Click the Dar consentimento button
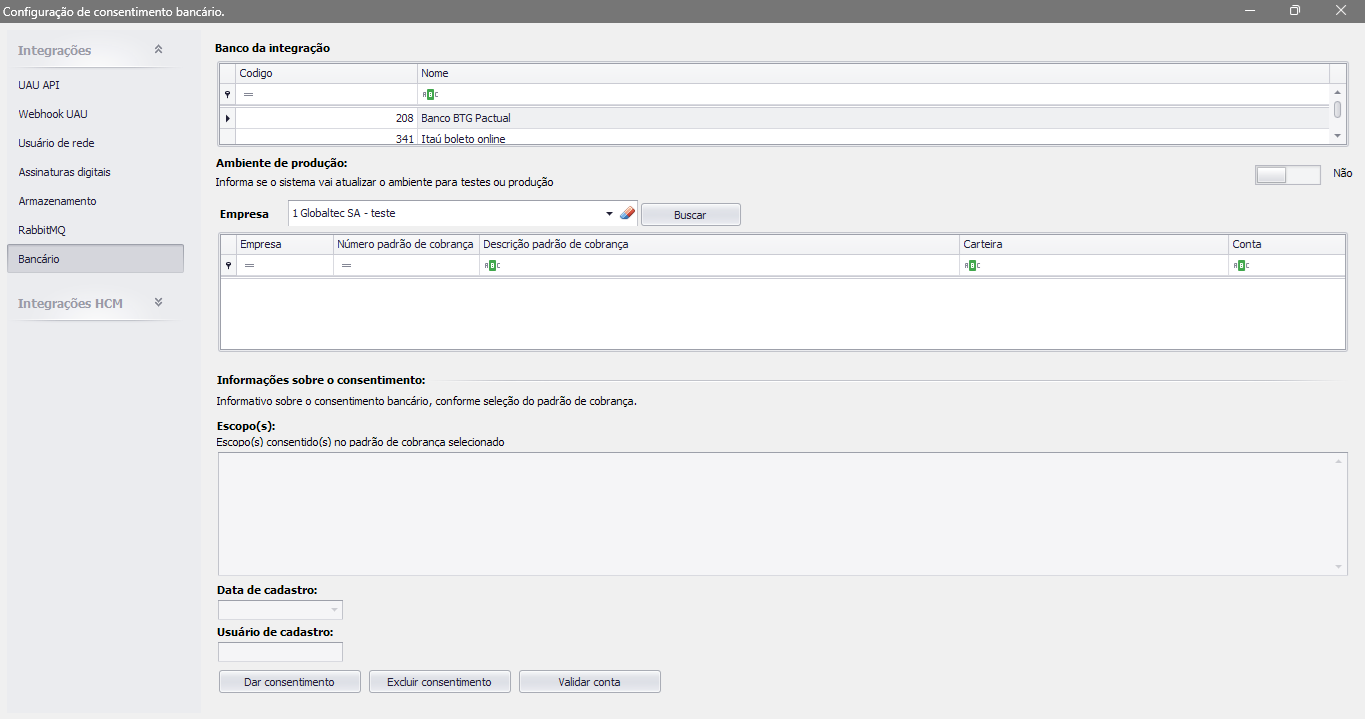 (x=289, y=682)
